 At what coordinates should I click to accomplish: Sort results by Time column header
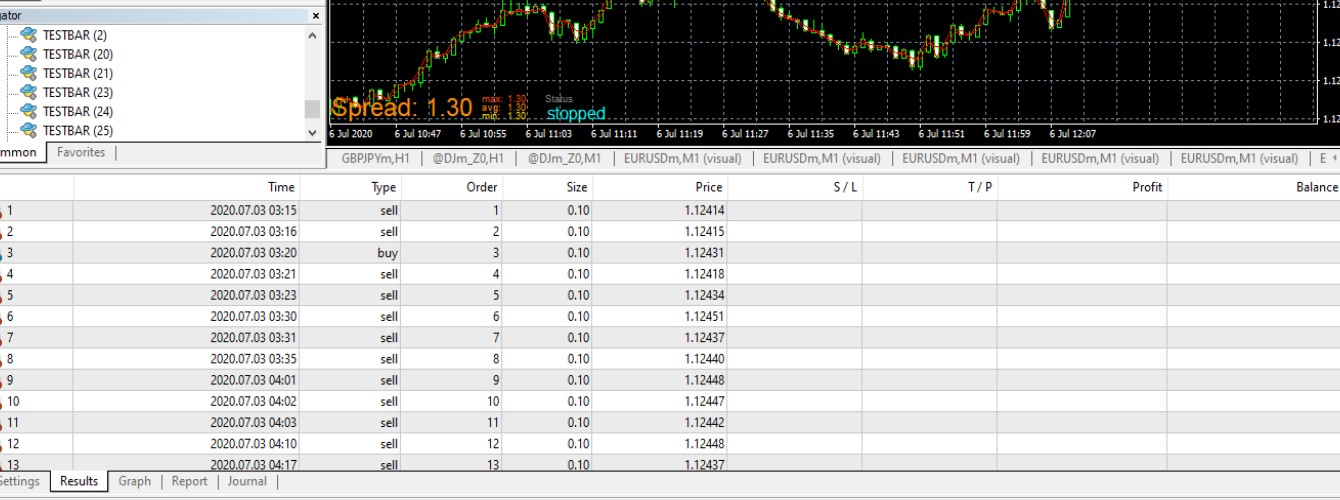pyautogui.click(x=187, y=187)
